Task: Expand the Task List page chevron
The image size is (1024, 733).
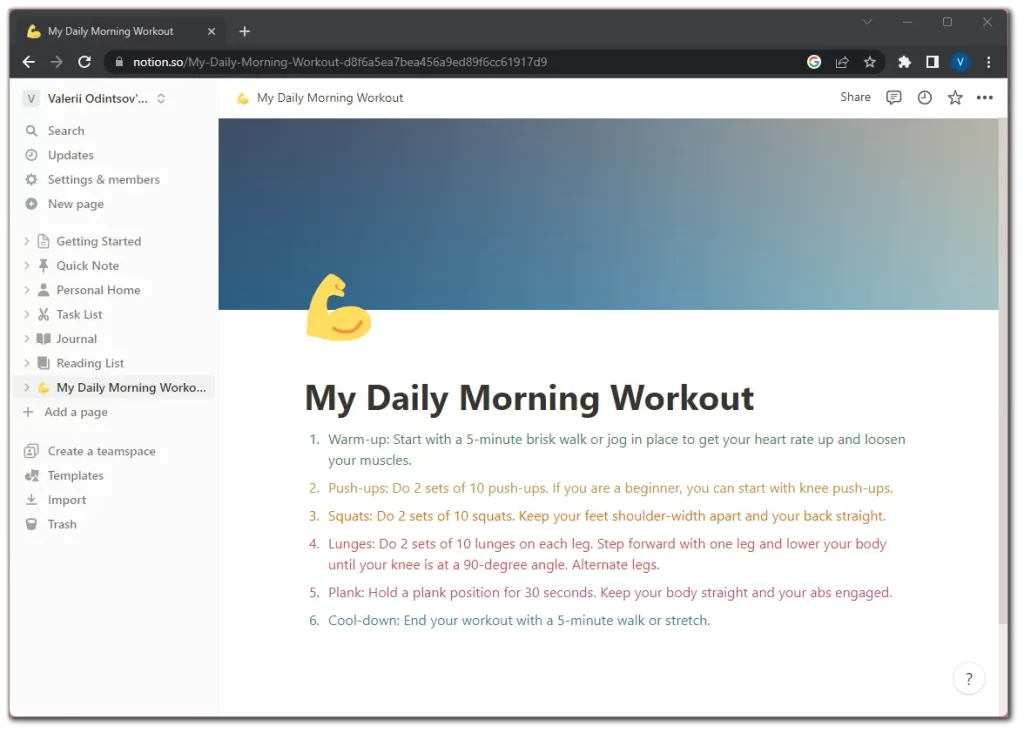Action: pos(26,314)
